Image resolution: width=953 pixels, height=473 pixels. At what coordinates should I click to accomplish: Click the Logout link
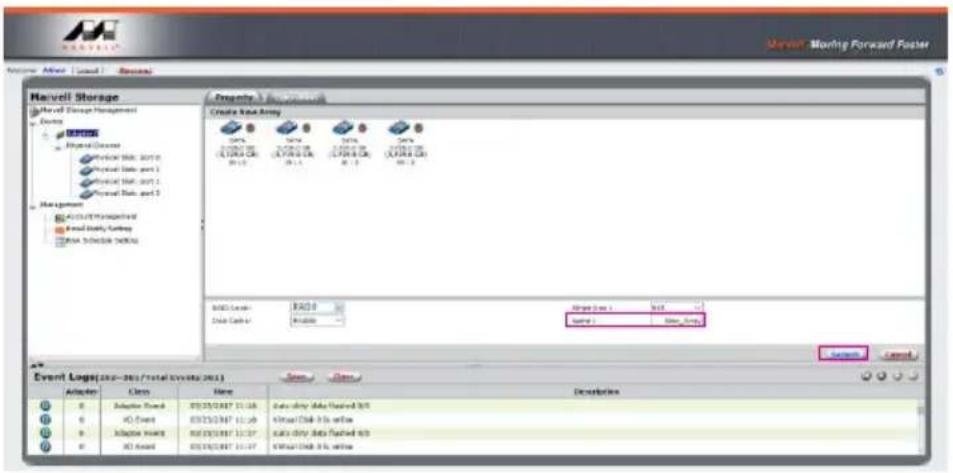click(x=89, y=71)
